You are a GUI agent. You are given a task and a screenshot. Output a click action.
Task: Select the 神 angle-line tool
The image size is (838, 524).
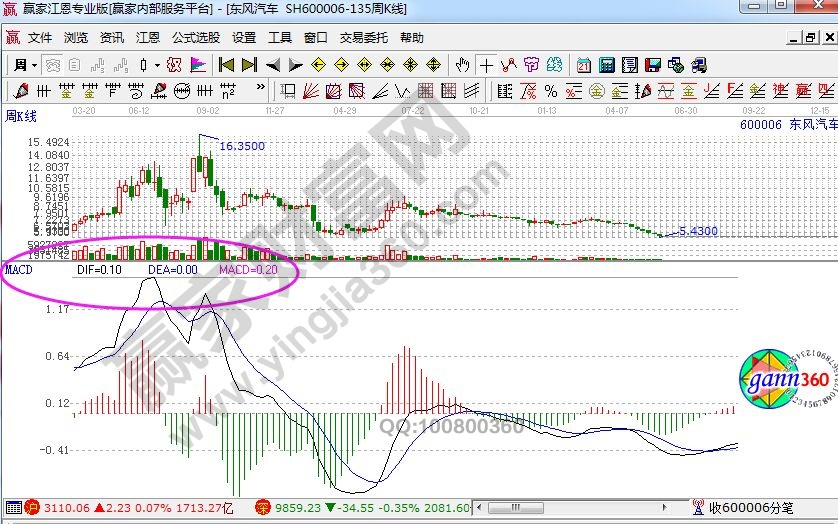[781, 91]
